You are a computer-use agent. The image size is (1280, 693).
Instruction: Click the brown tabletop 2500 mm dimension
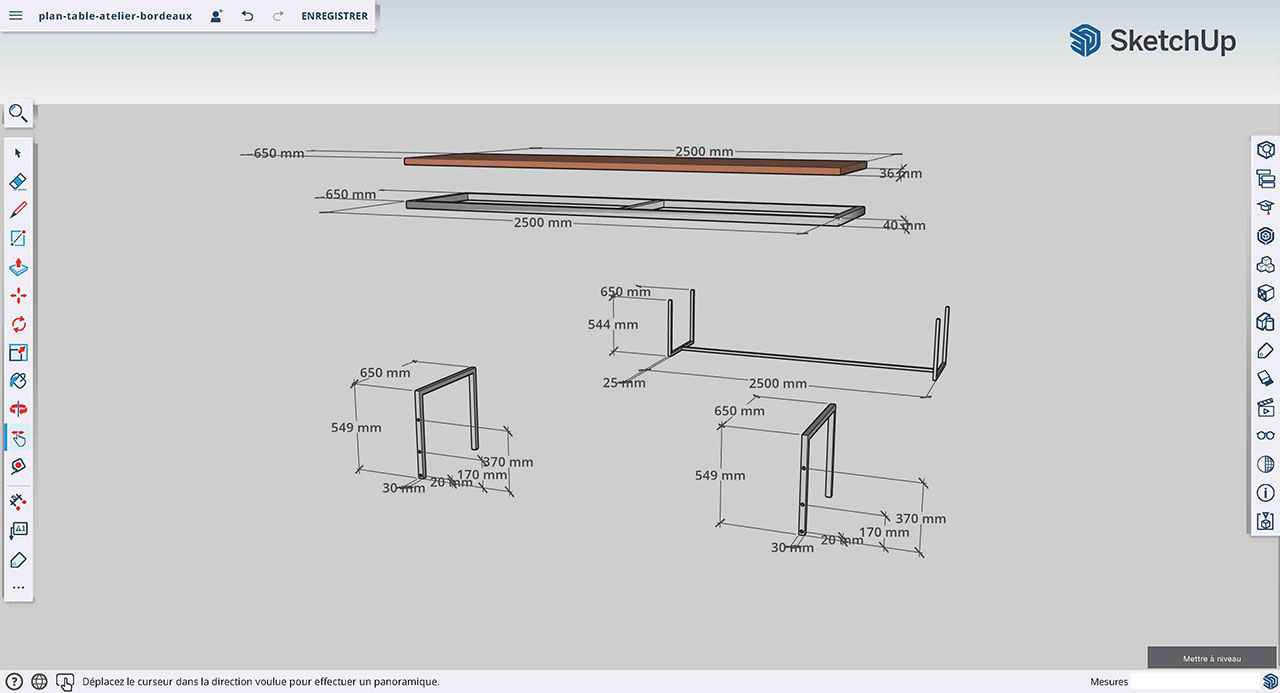click(704, 152)
